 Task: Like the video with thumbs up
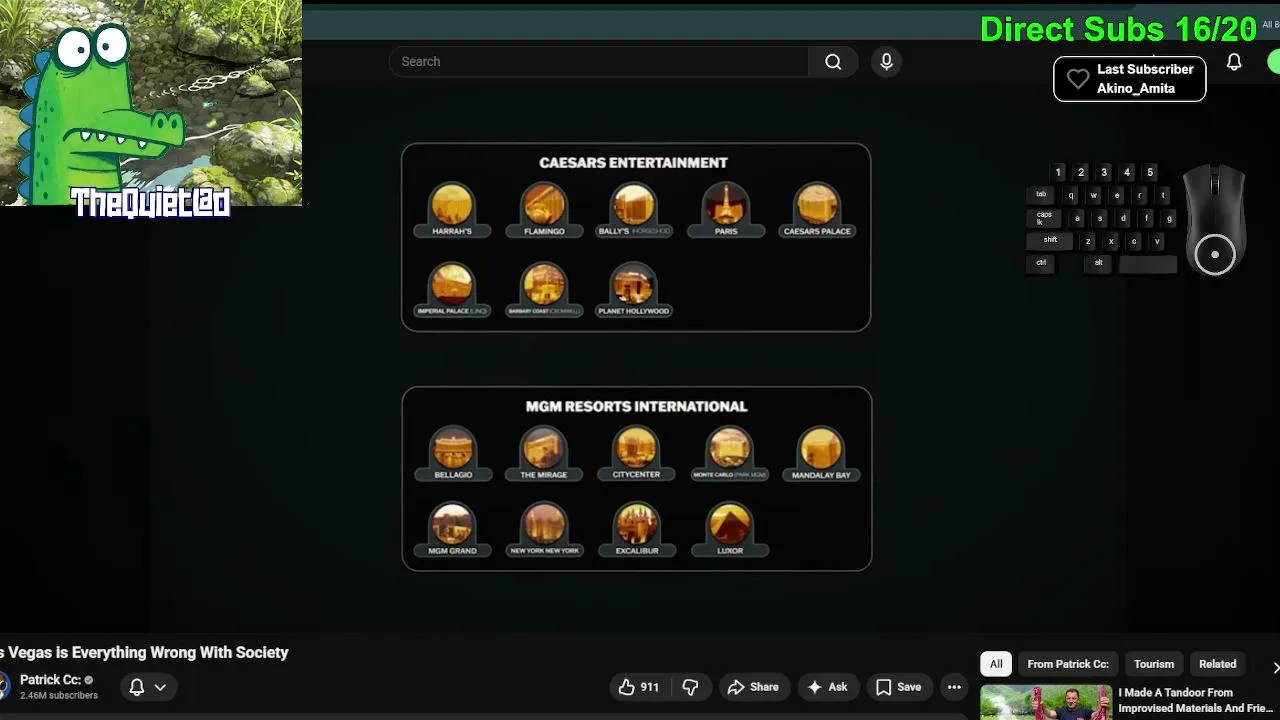[638, 687]
